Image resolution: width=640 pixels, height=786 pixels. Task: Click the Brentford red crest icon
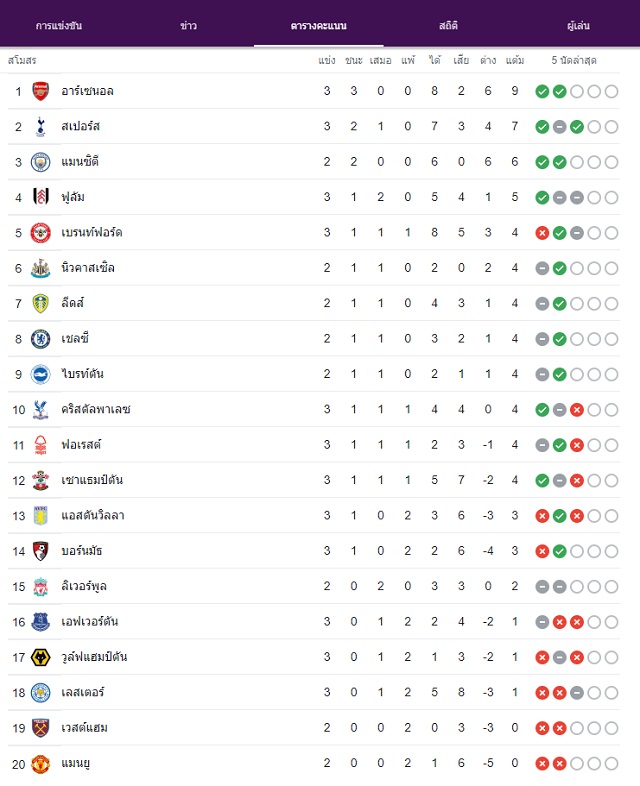41,233
